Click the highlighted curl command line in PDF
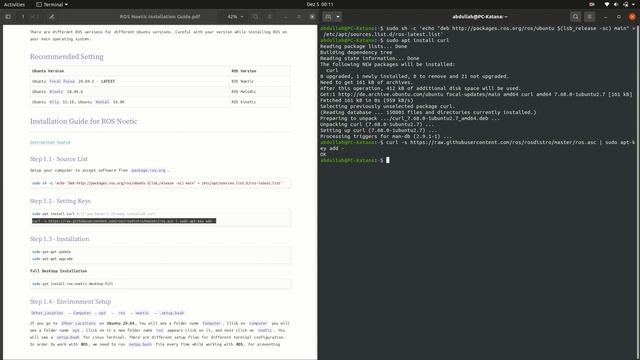The image size is (640, 360). pos(124,221)
